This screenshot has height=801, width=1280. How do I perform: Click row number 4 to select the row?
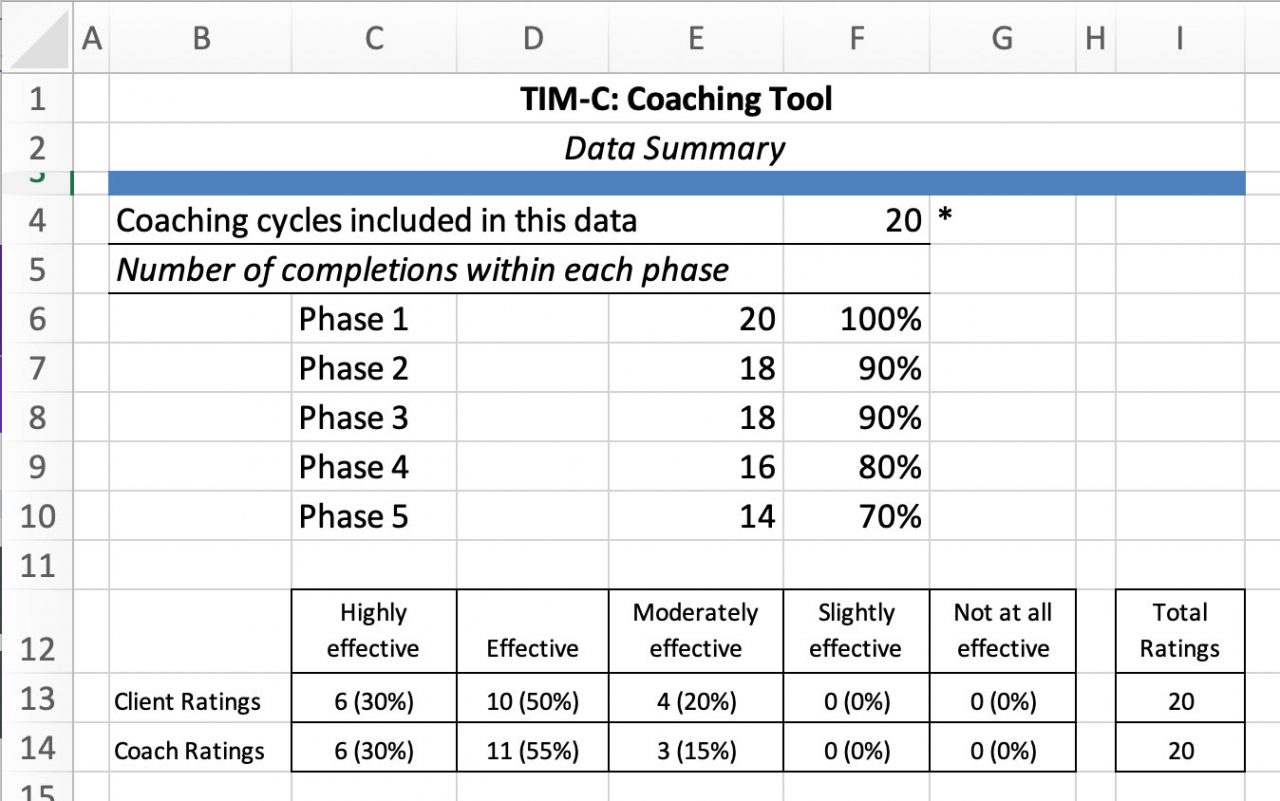click(x=38, y=220)
